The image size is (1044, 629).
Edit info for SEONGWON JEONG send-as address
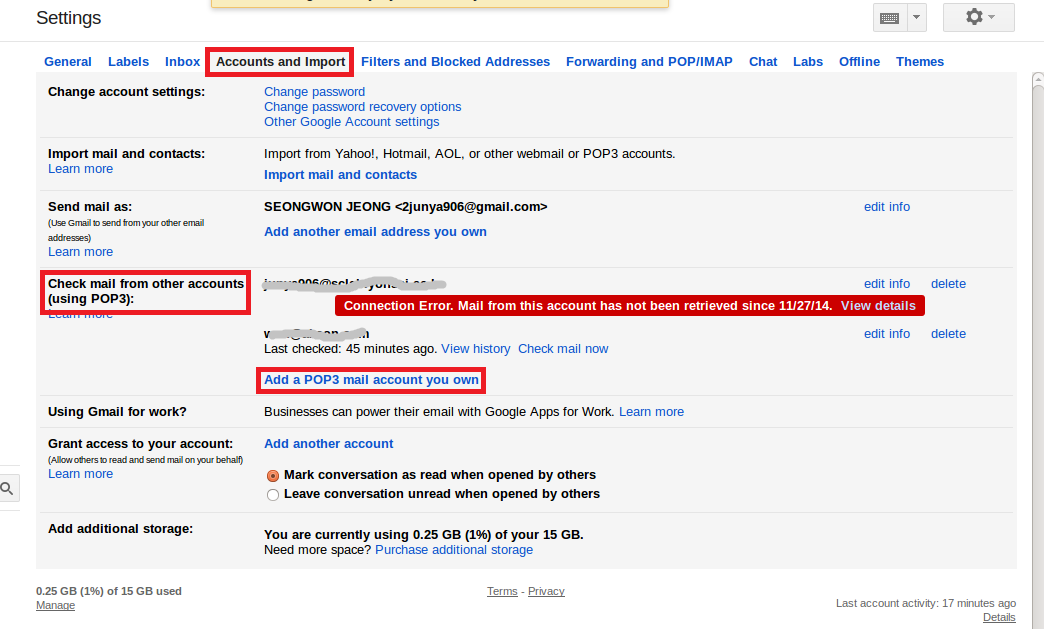click(x=887, y=207)
